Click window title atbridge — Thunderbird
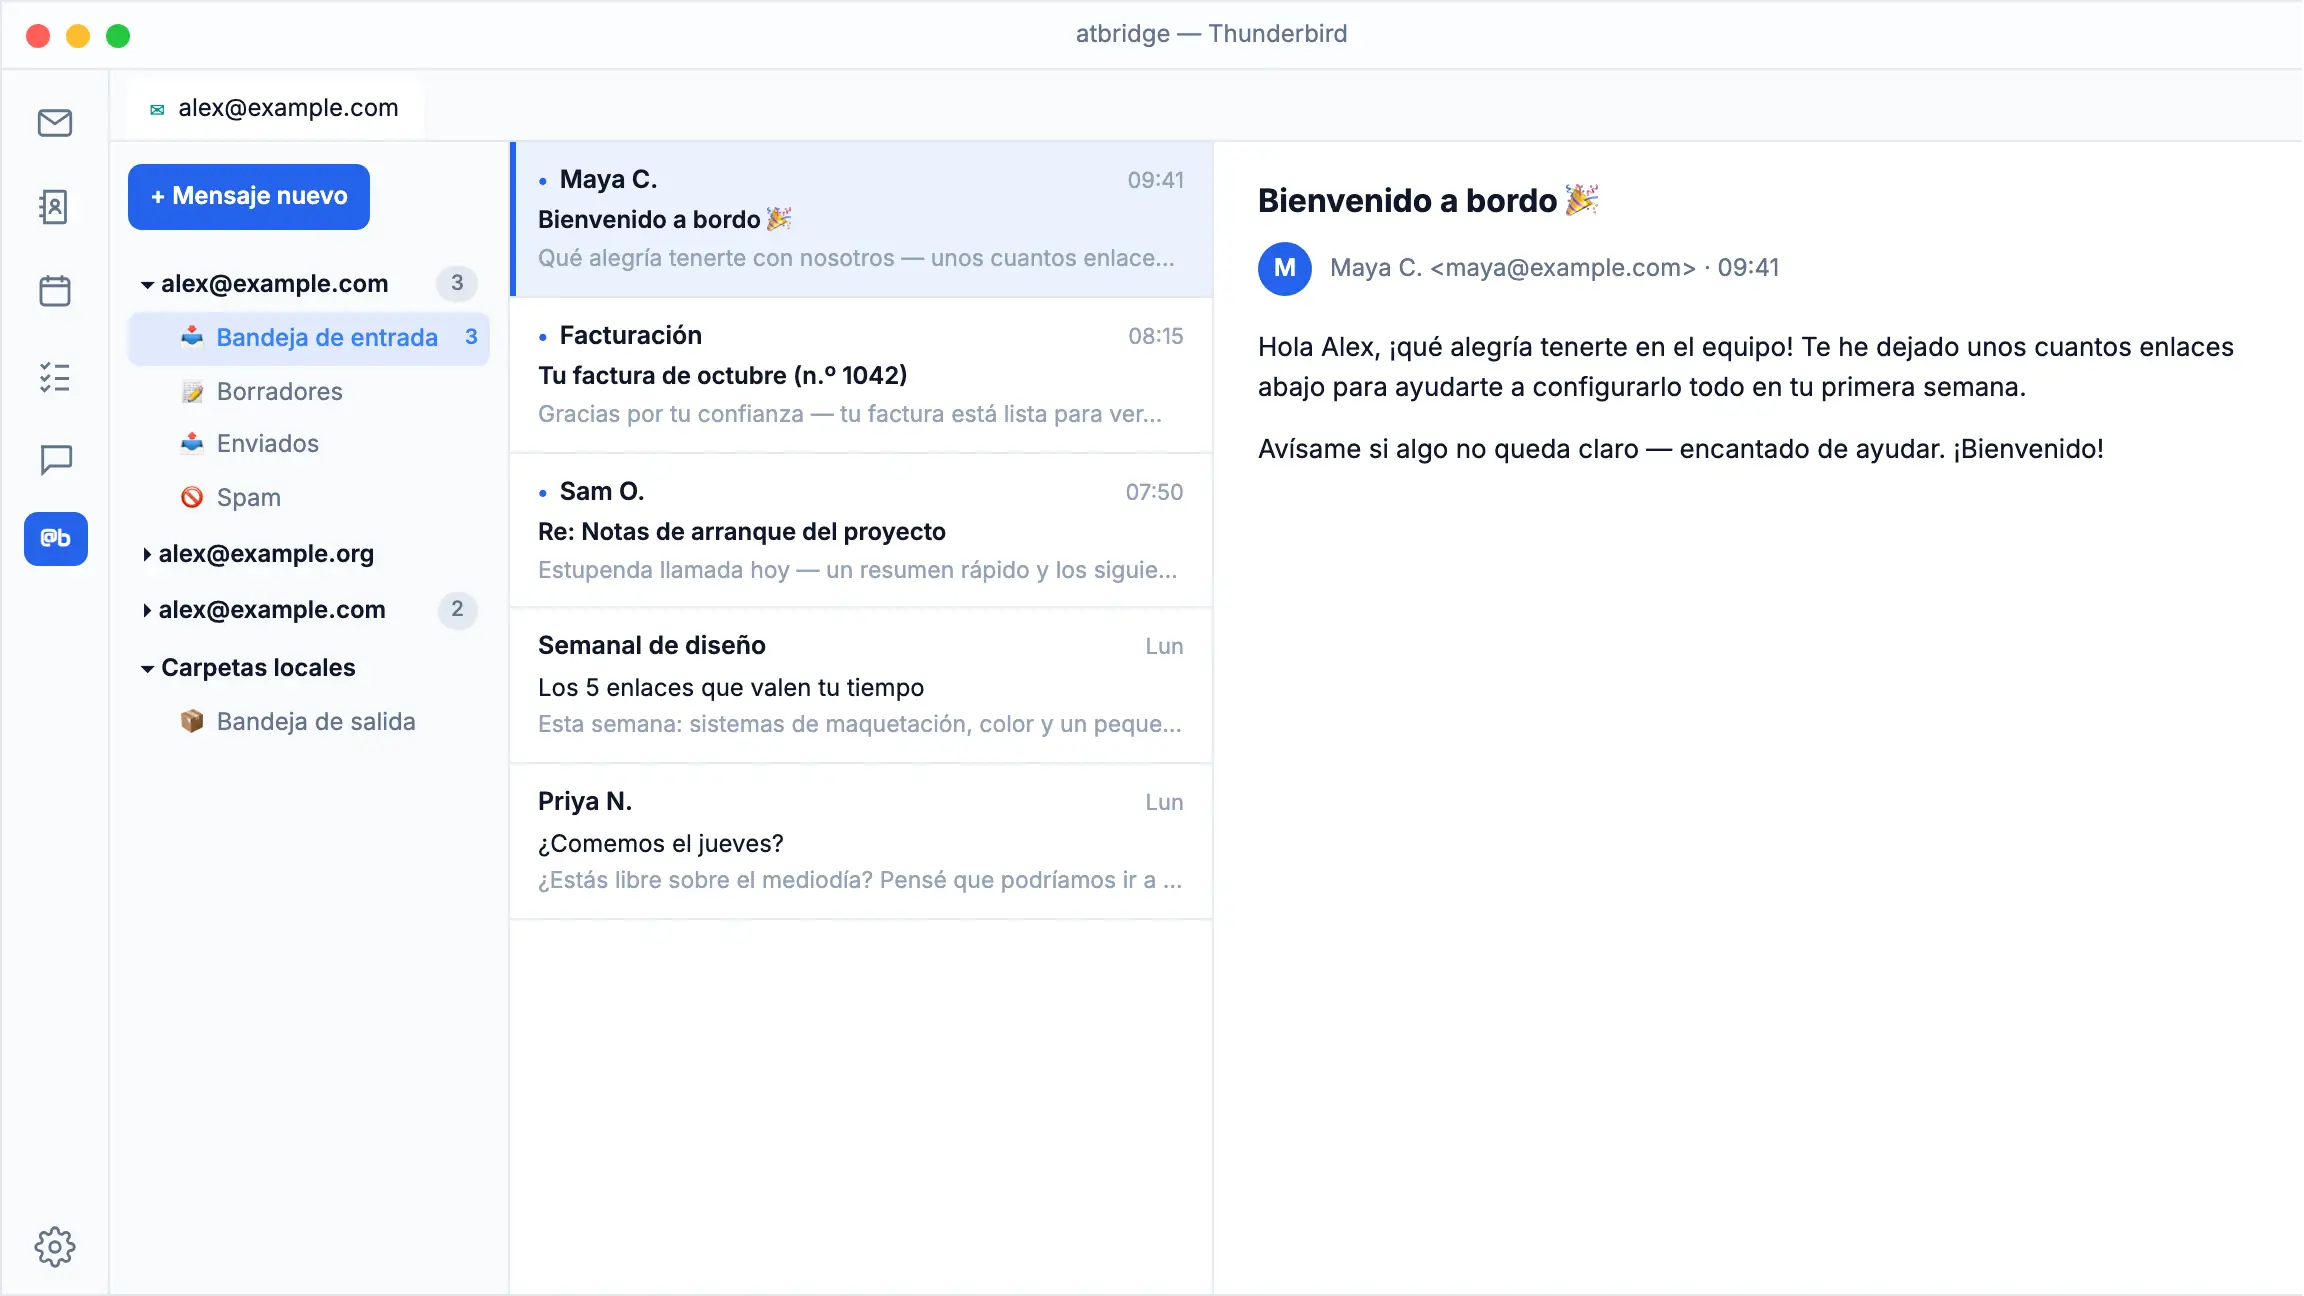 [x=1211, y=34]
